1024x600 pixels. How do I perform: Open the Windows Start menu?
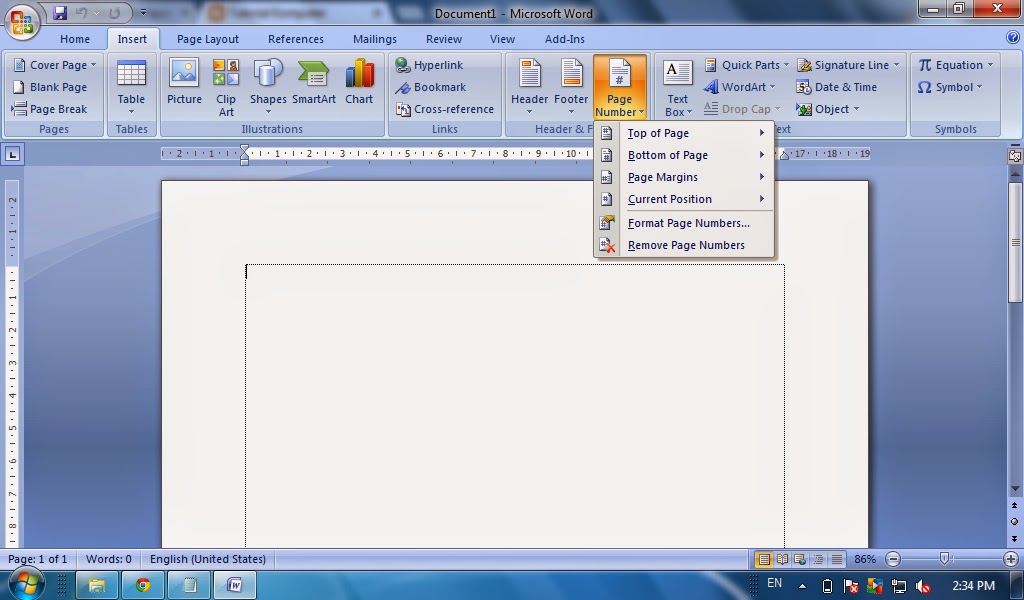point(25,584)
